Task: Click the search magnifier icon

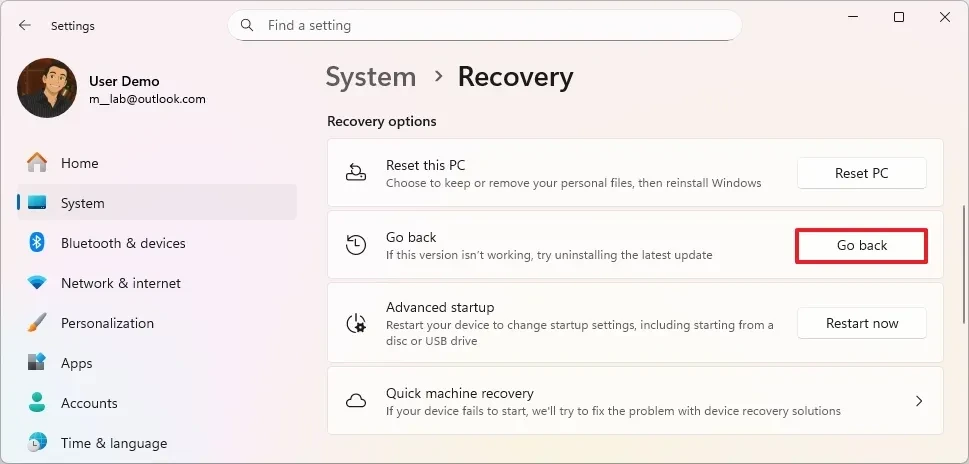Action: click(248, 25)
